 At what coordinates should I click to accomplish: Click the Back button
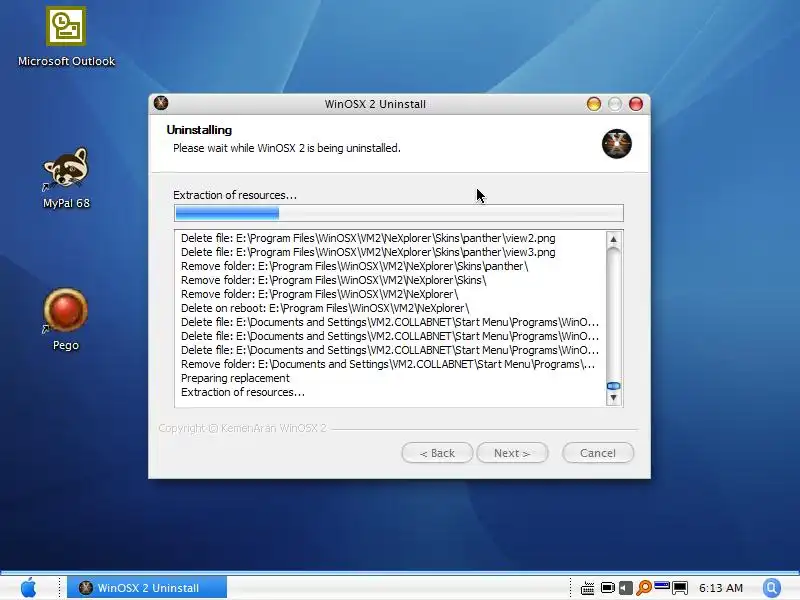[437, 453]
